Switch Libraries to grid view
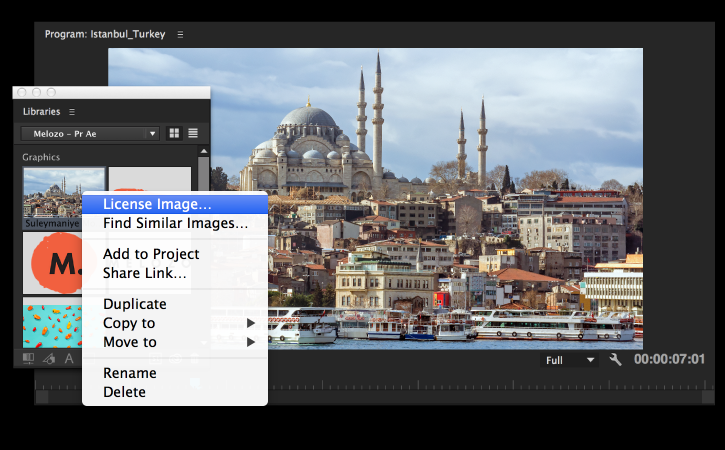 point(174,134)
